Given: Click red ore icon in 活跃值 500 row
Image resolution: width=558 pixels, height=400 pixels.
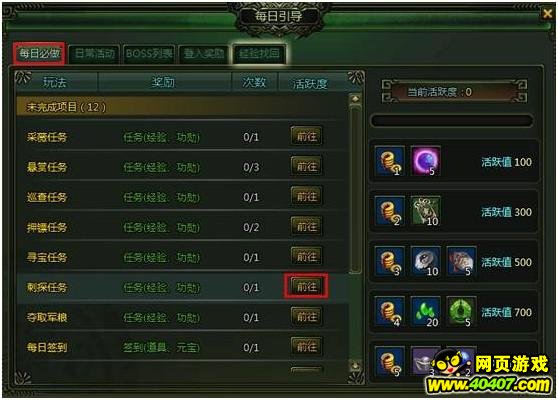Looking at the screenshot, I should tap(461, 261).
